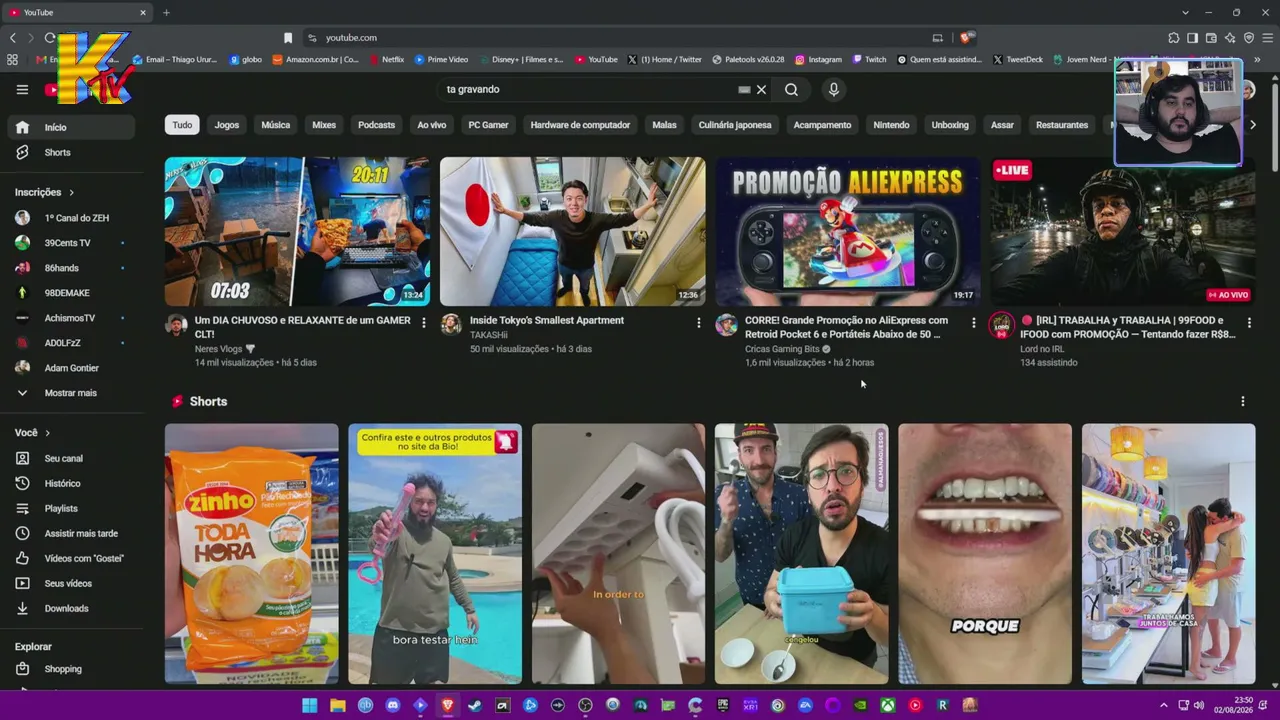Select the PC Gamer chip
Screen dimensions: 1280x720
tap(488, 125)
